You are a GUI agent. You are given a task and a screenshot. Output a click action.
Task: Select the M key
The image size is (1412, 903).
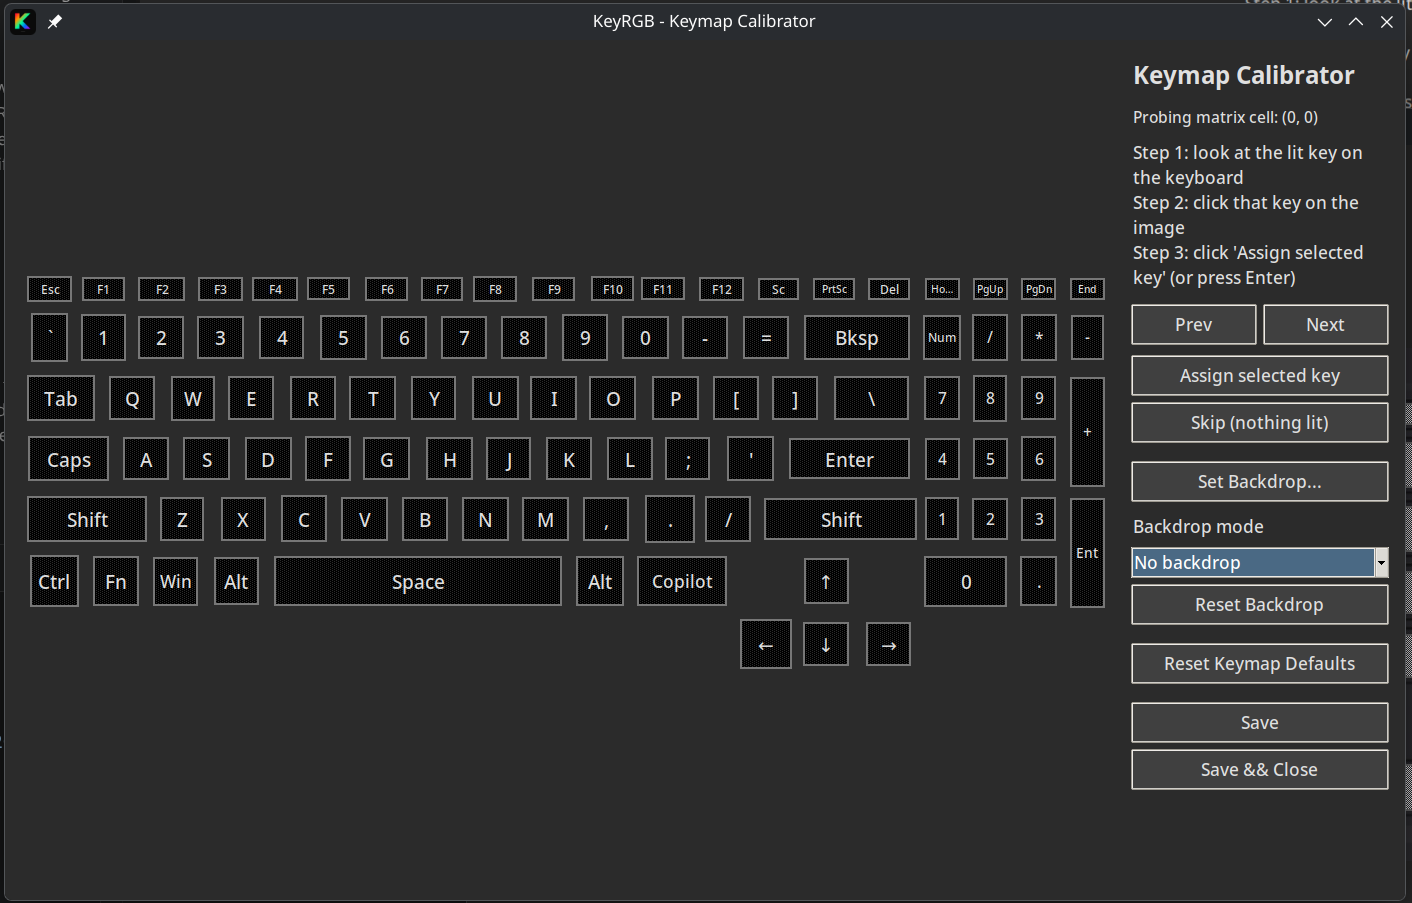pos(546,520)
